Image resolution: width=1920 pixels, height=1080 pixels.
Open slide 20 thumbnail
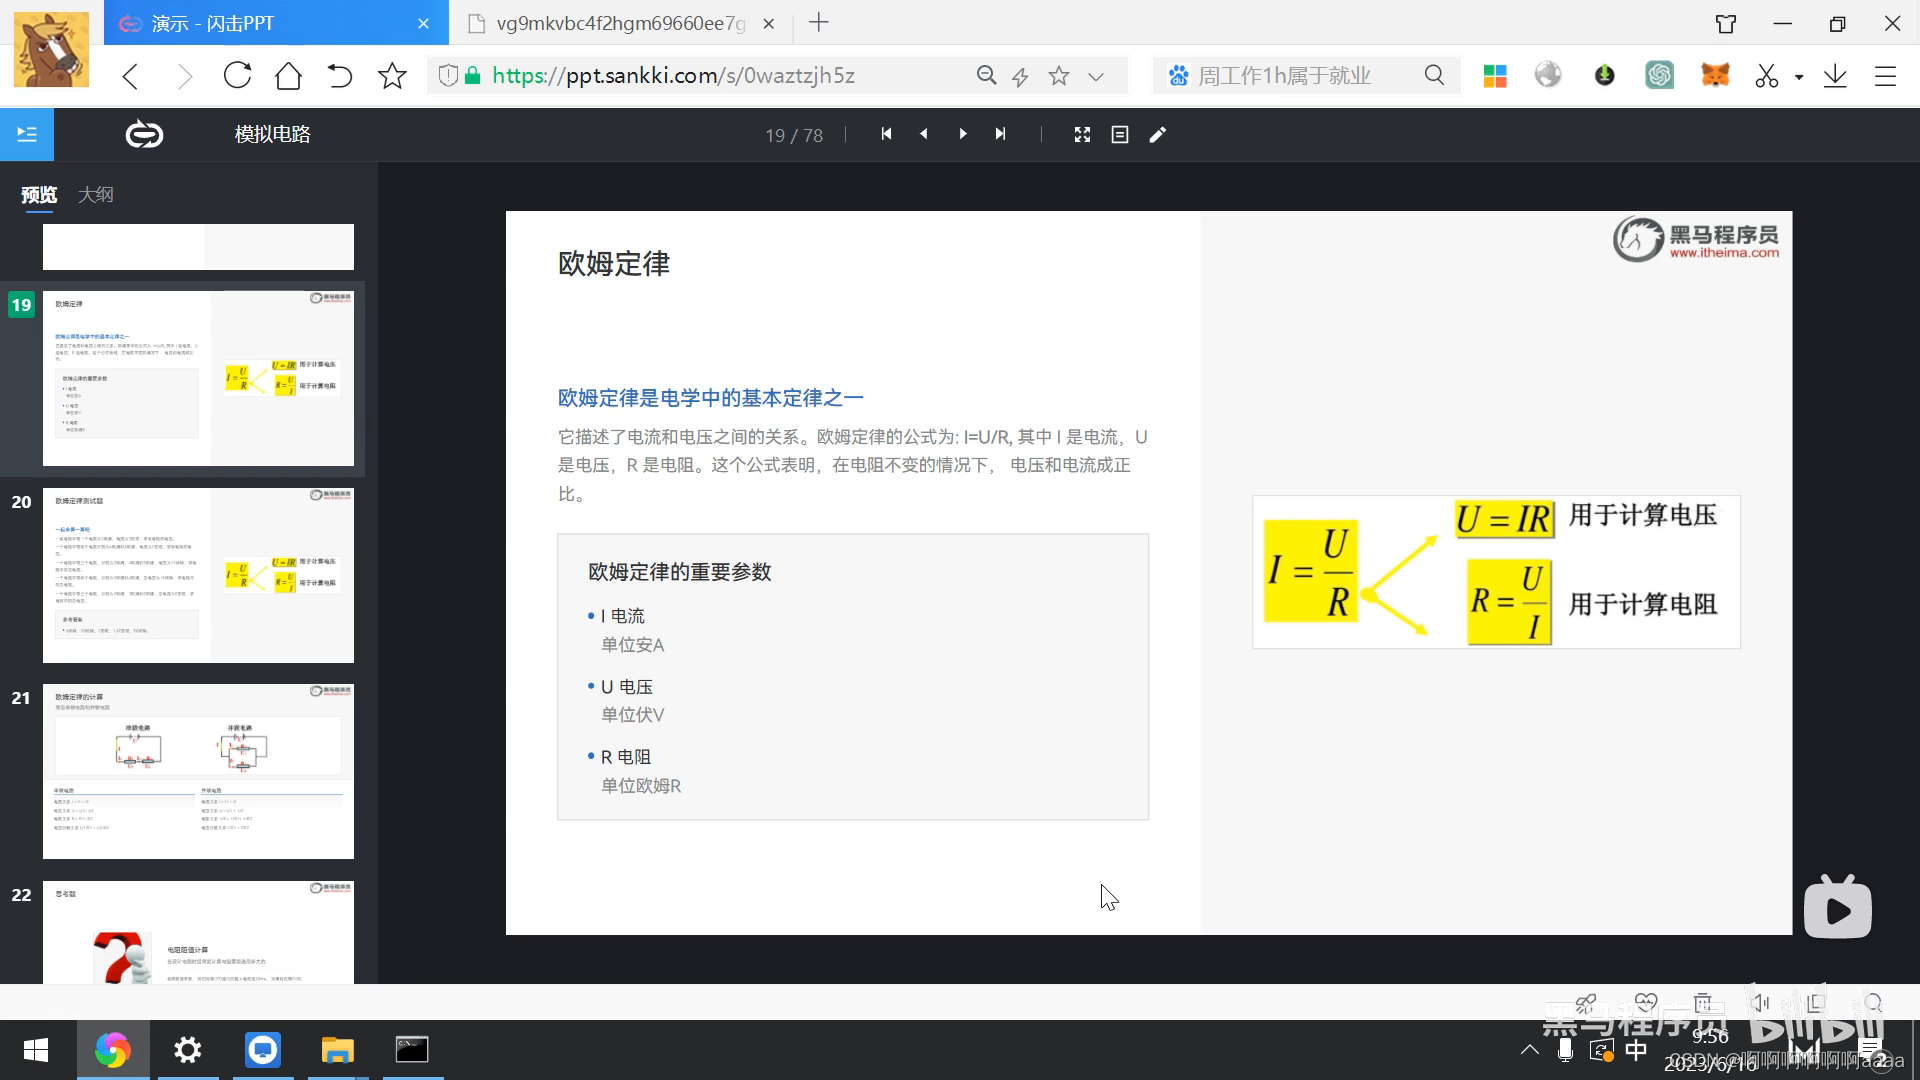coord(198,575)
